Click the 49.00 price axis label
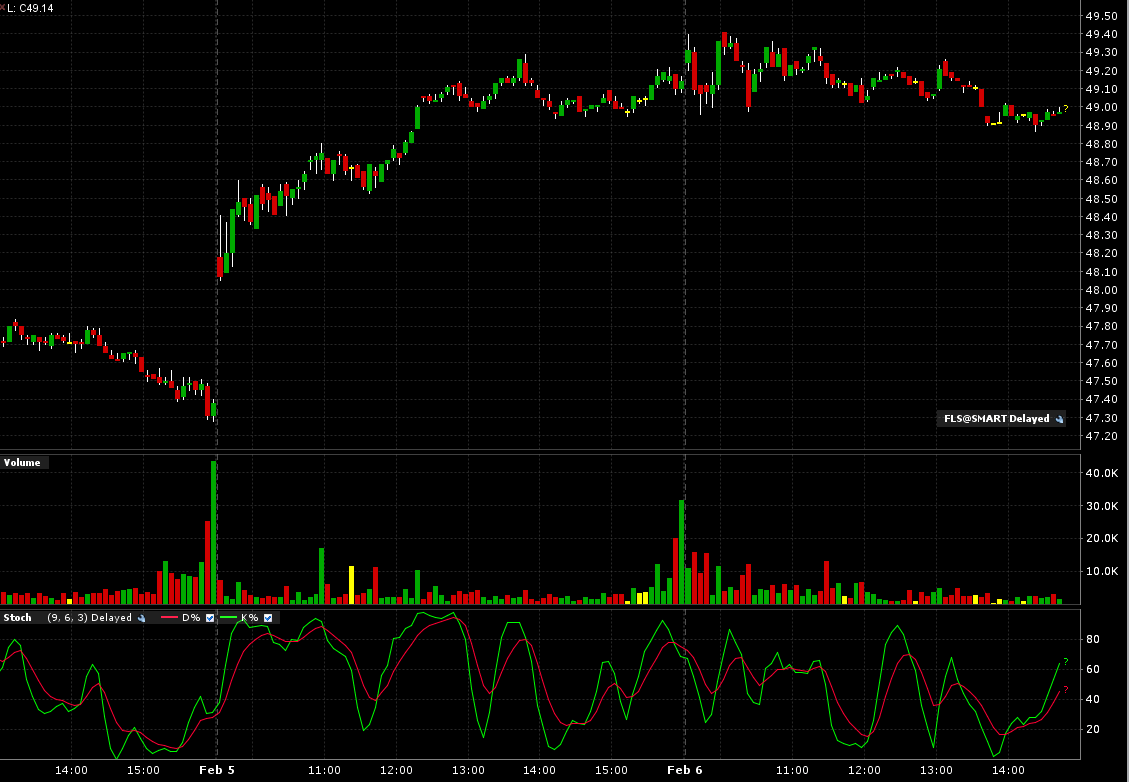 (1102, 107)
